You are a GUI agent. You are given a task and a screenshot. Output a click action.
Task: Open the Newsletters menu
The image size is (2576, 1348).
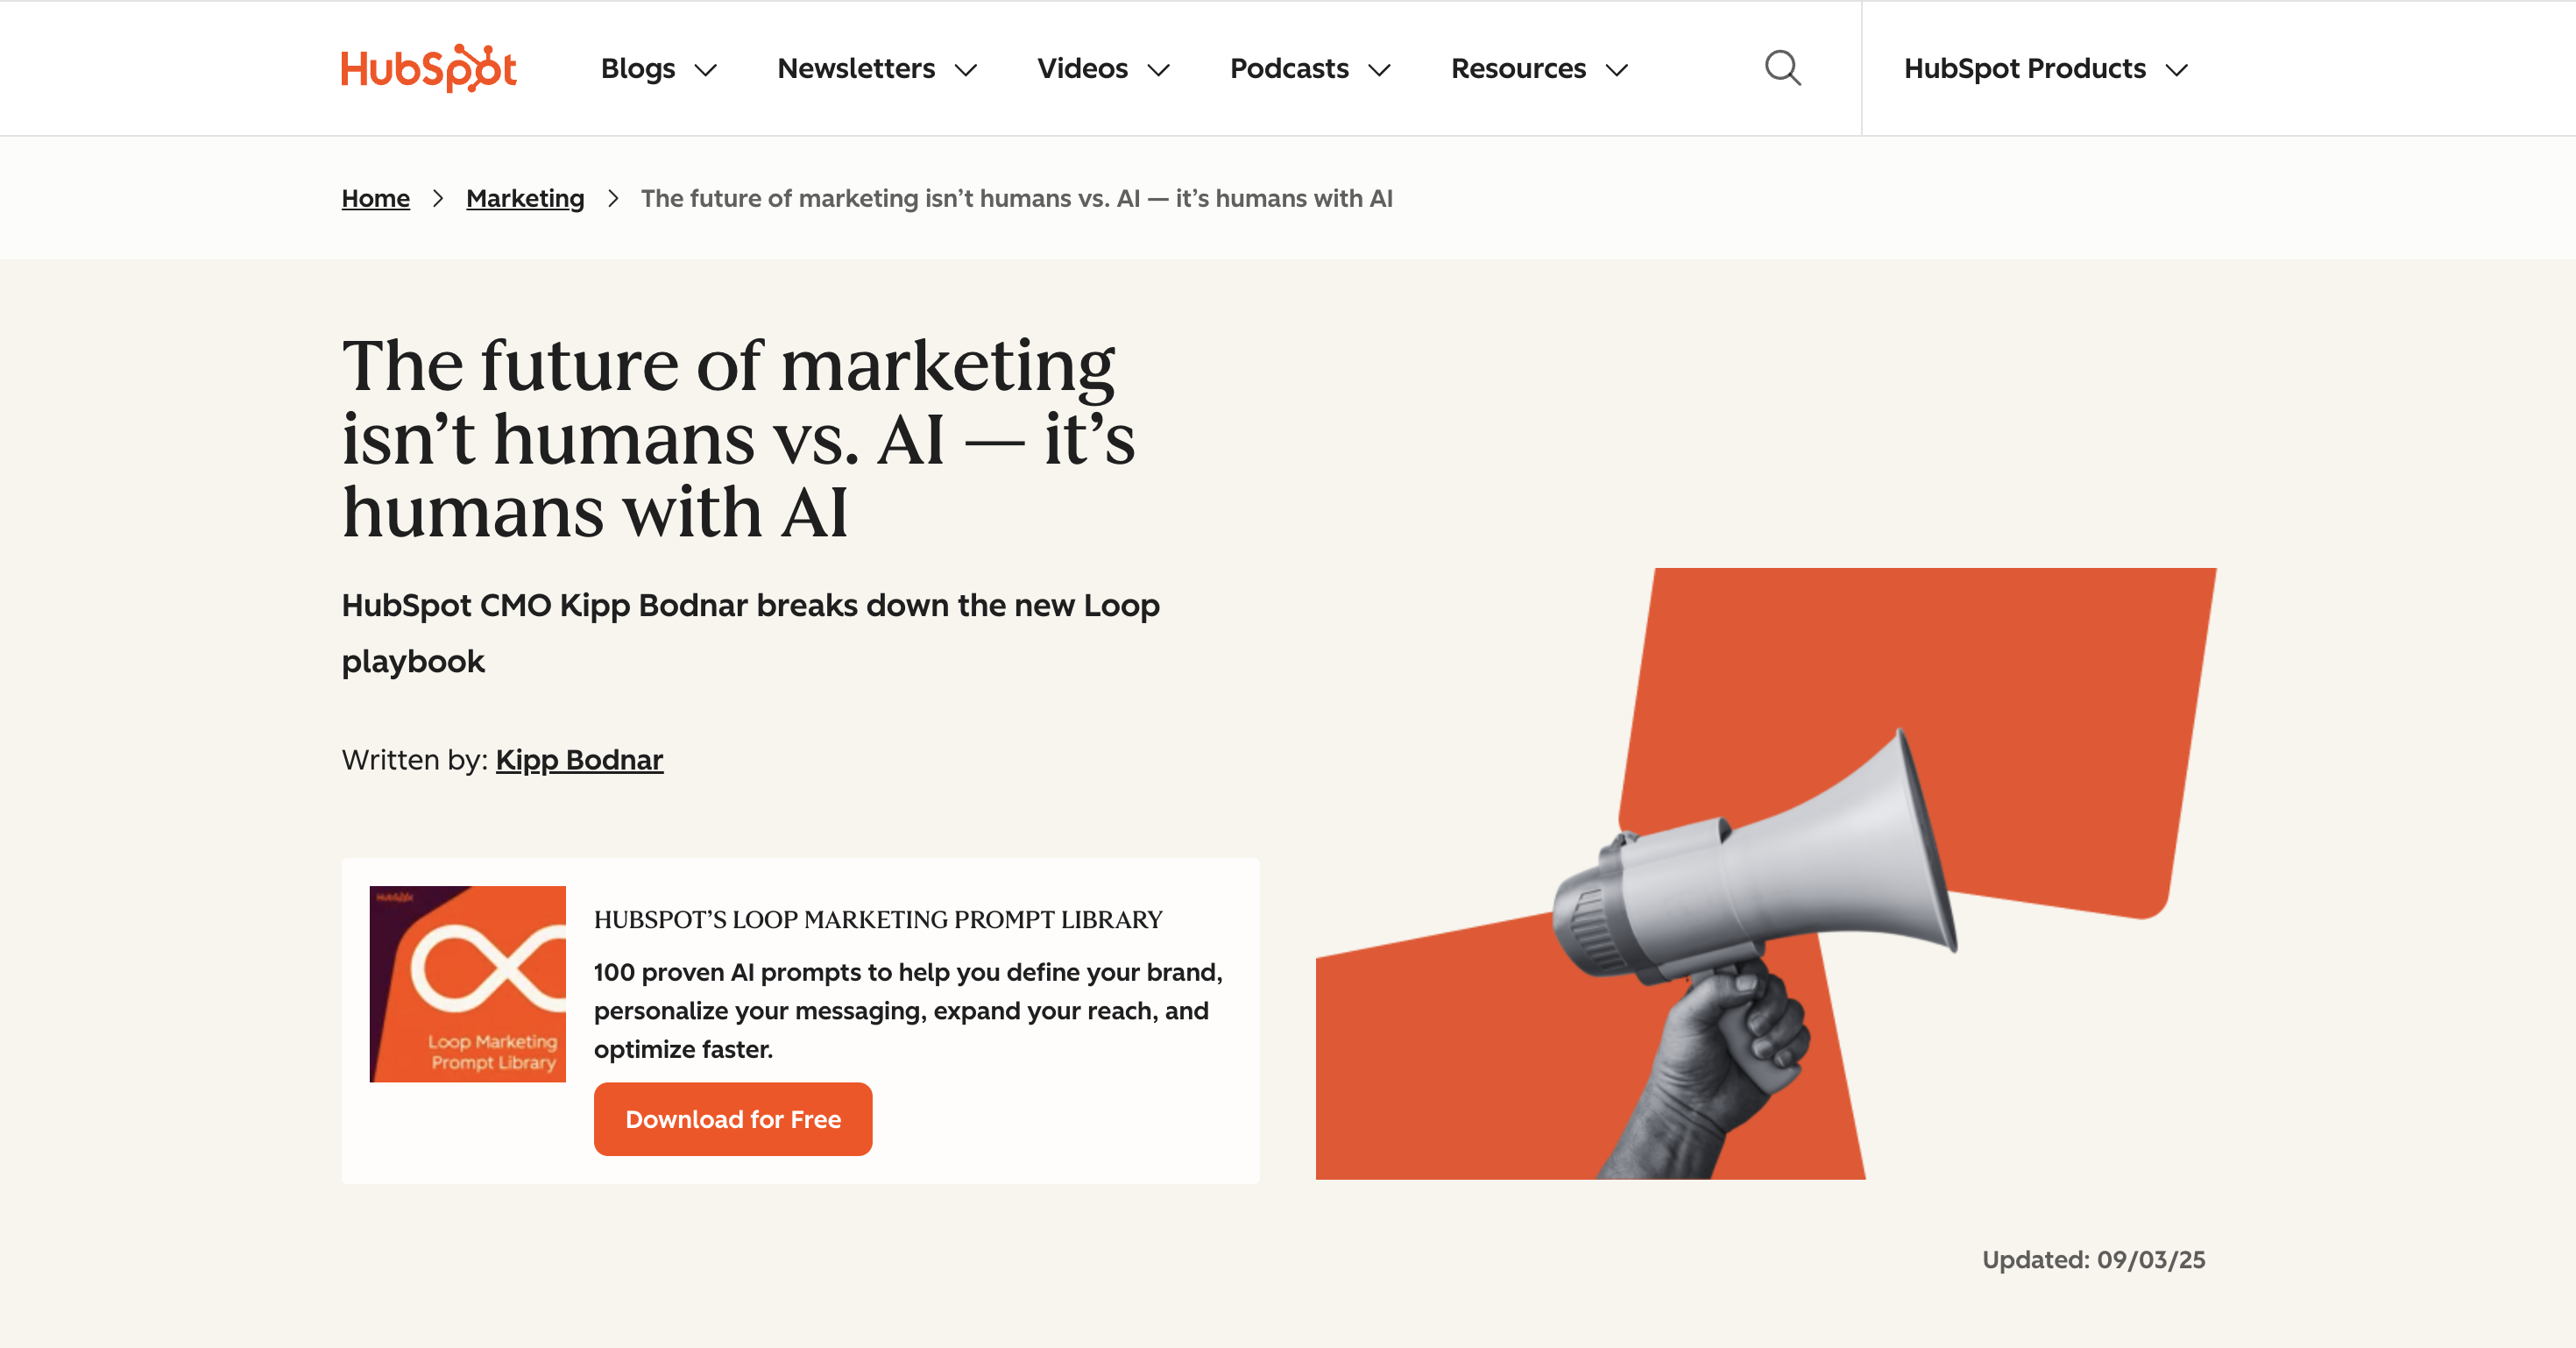(x=856, y=69)
